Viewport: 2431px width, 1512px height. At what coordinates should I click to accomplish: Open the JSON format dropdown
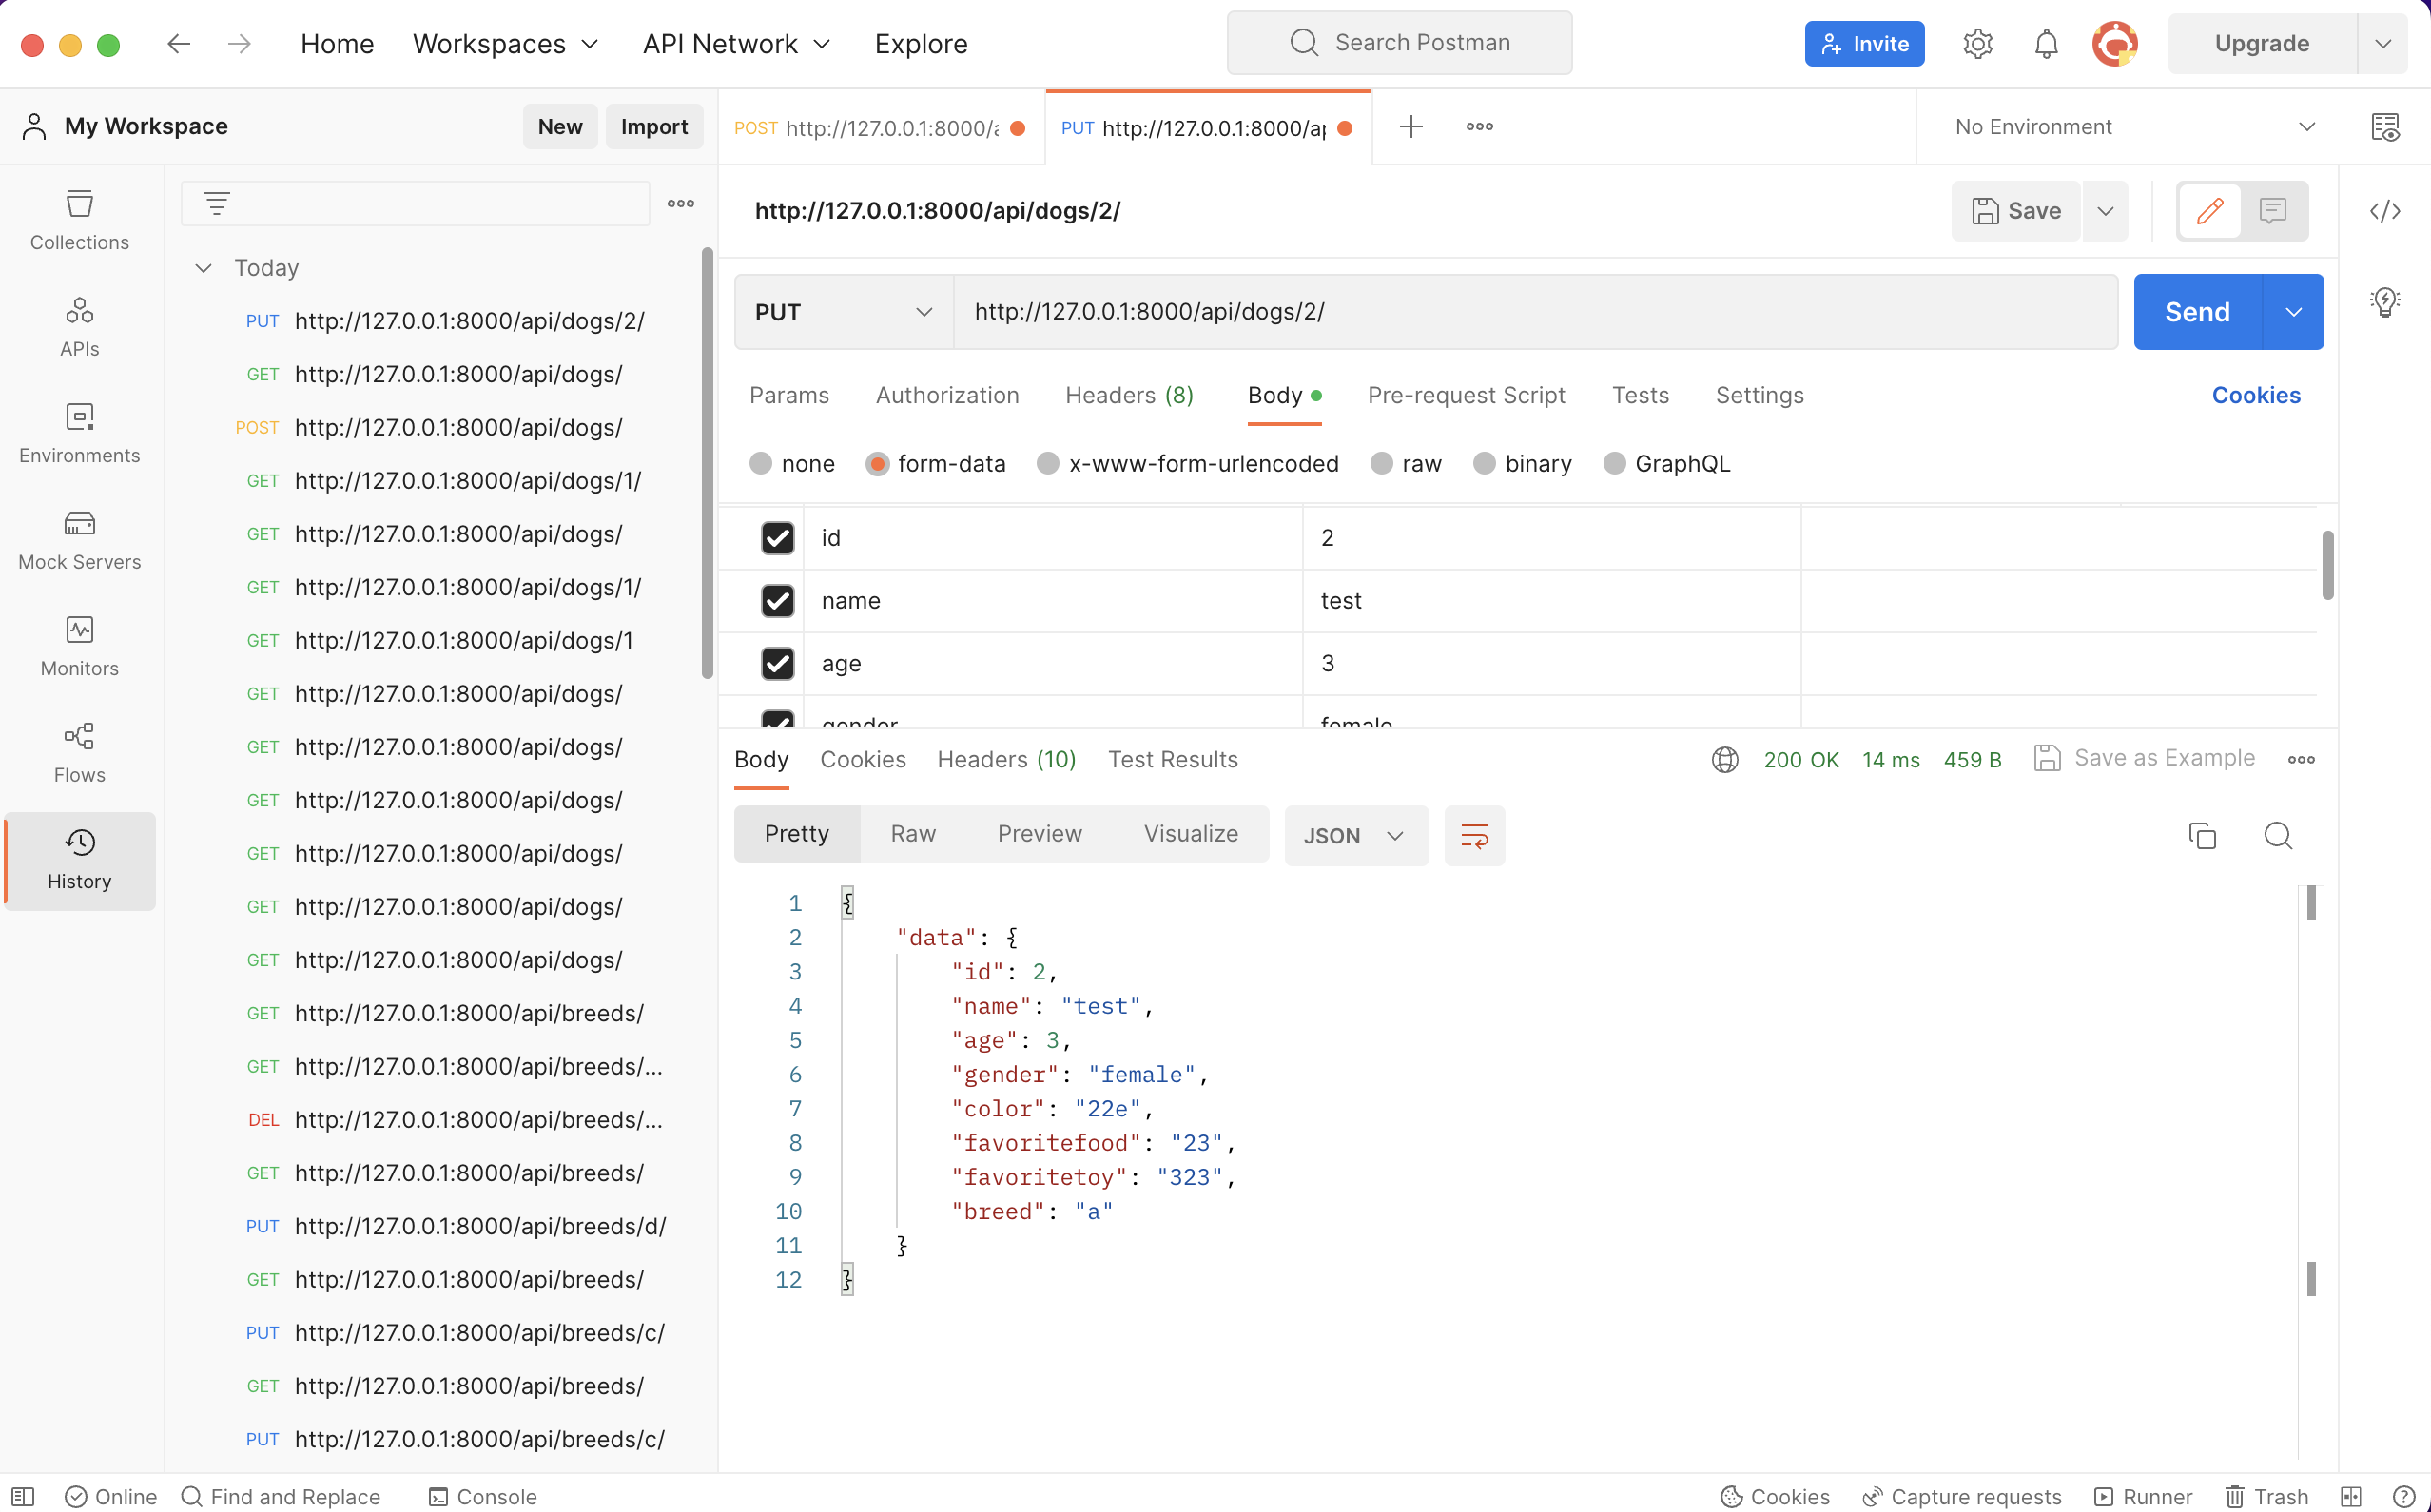click(1354, 835)
